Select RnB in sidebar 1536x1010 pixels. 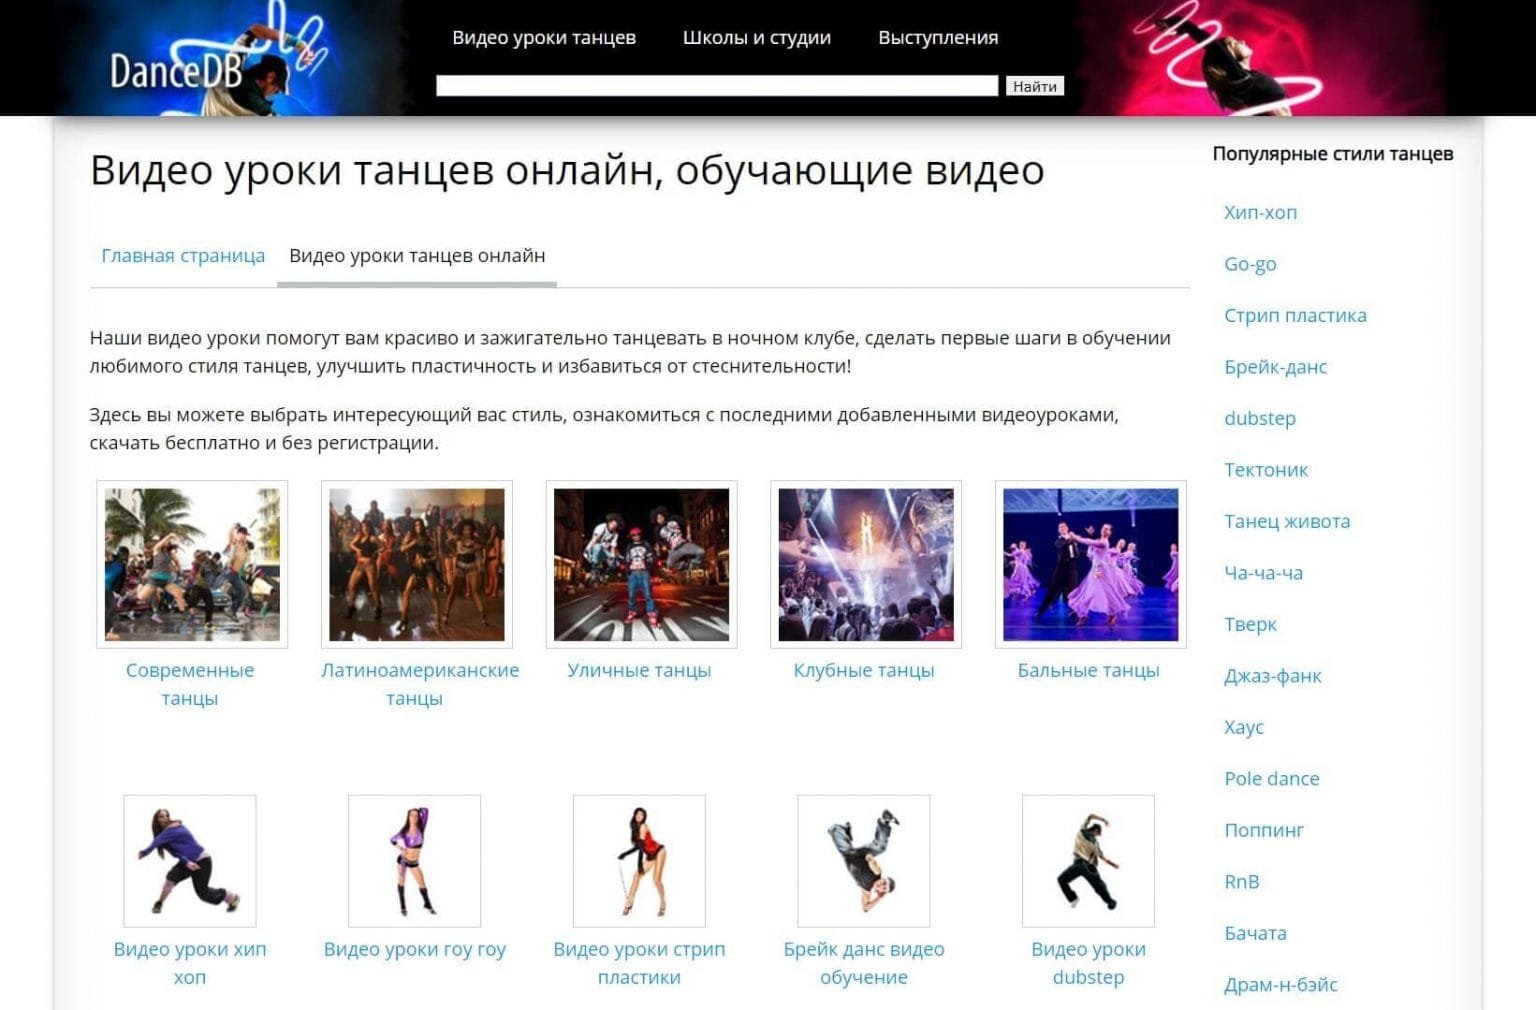pyautogui.click(x=1242, y=882)
